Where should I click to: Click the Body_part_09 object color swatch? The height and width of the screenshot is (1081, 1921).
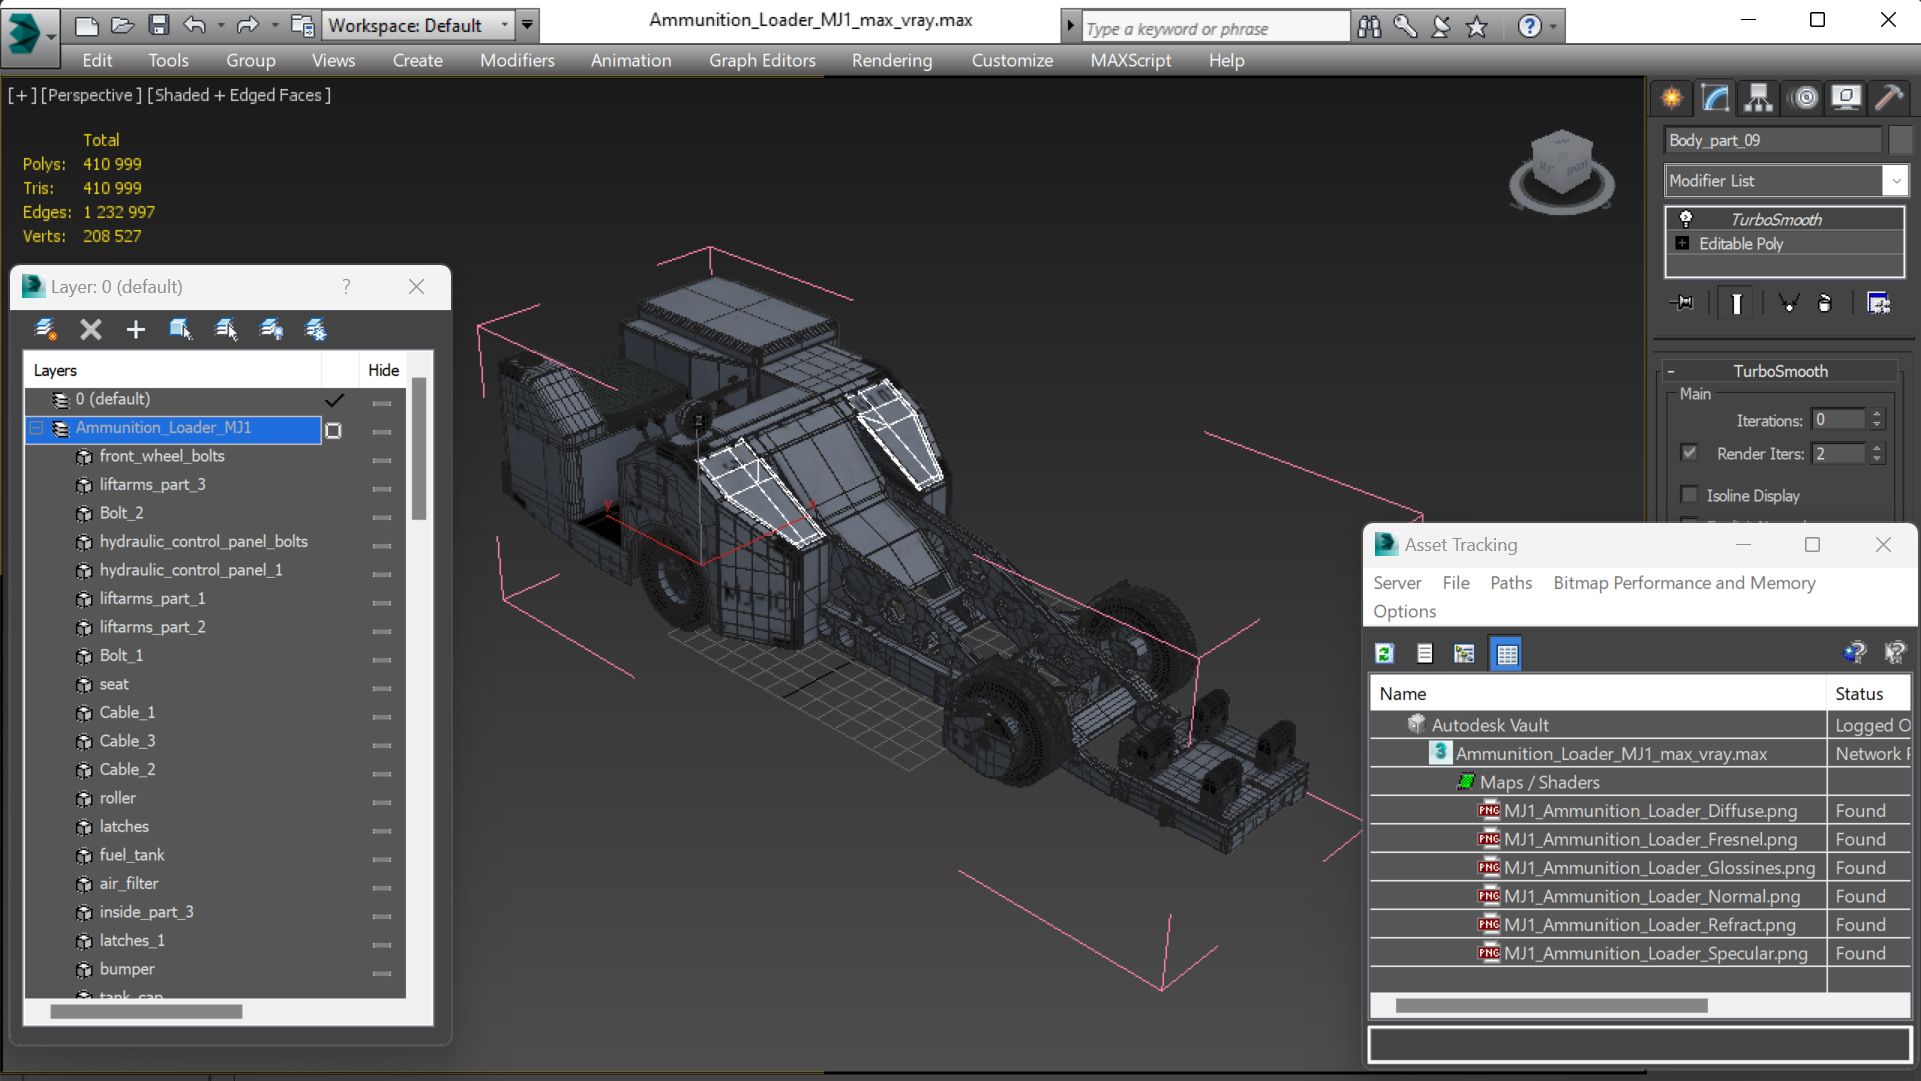[x=1900, y=140]
